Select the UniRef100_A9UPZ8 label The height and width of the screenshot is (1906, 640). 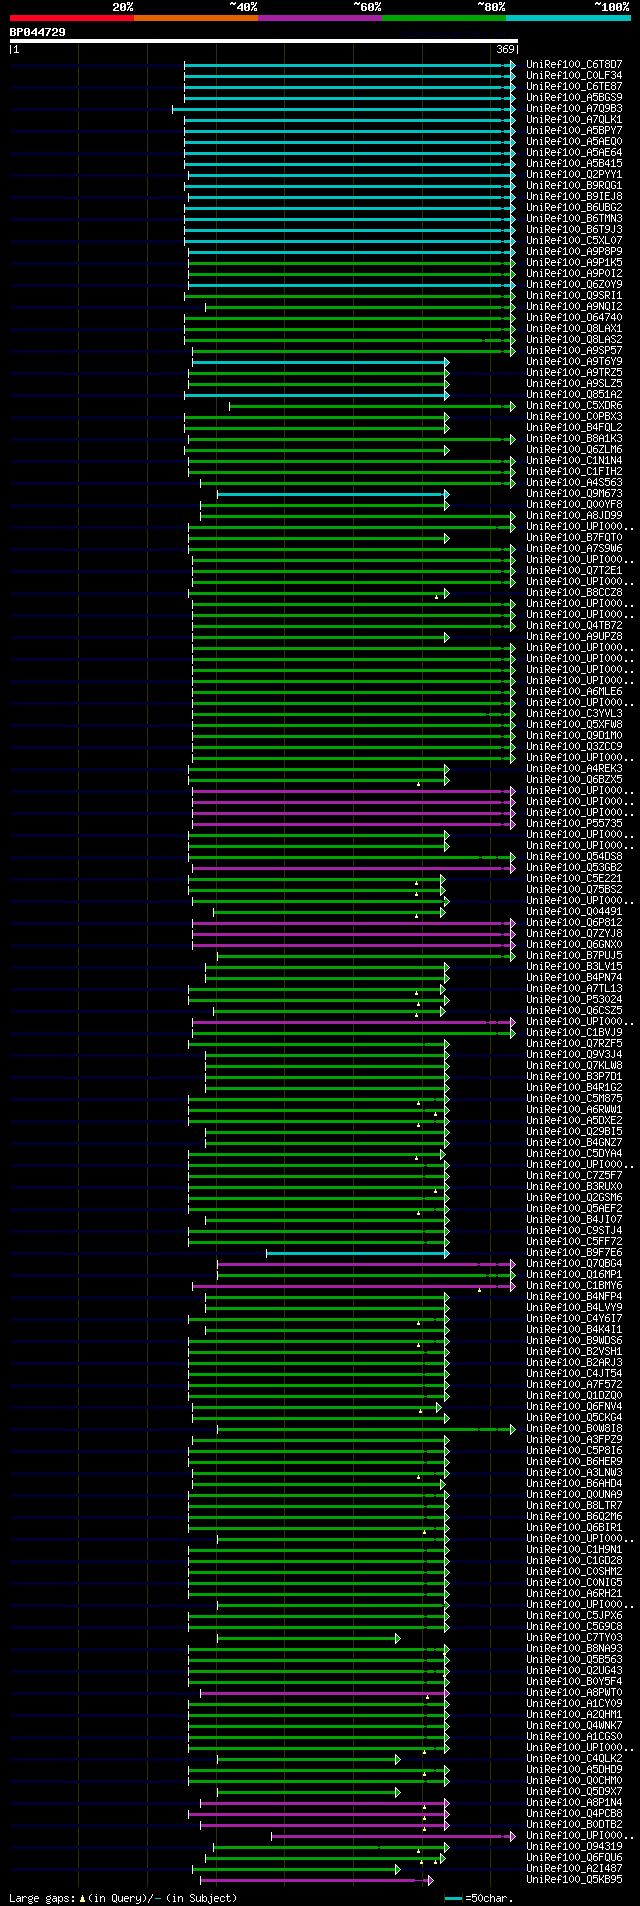point(574,636)
